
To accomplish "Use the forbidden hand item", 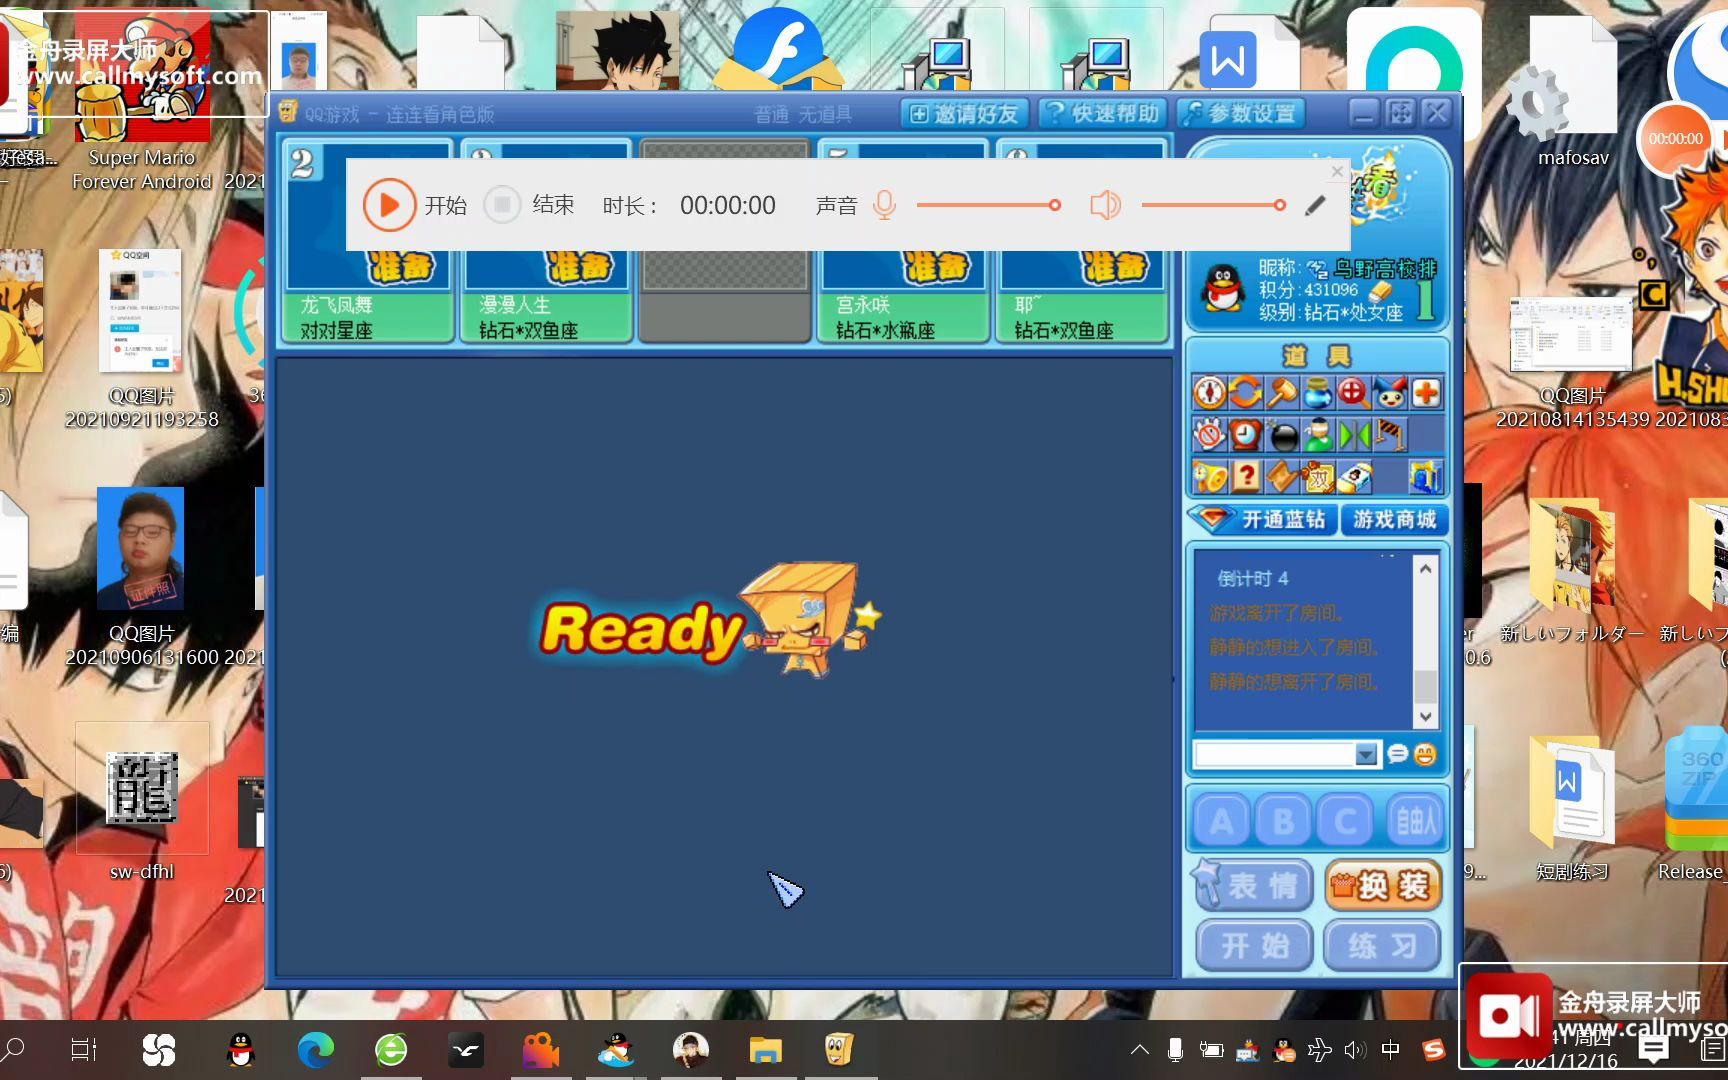I will [1209, 435].
